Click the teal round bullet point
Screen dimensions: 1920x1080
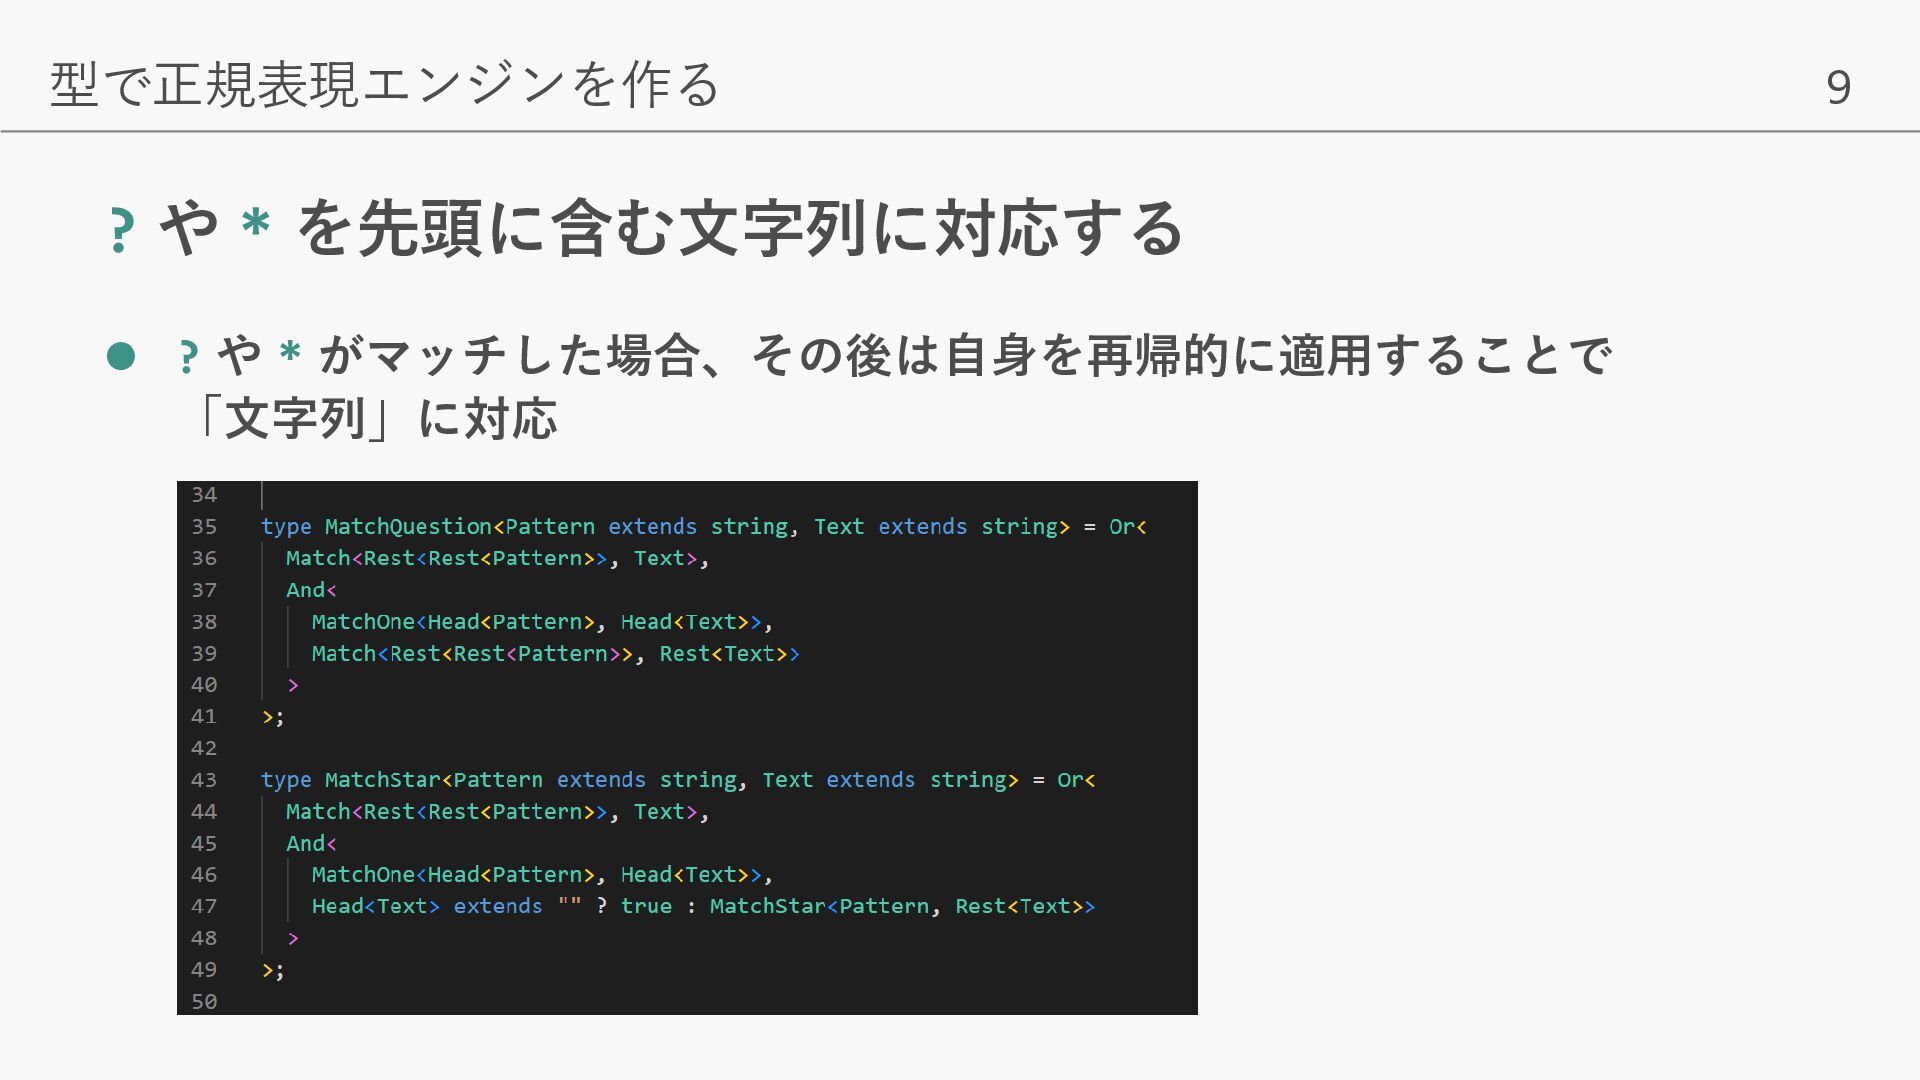pos(121,356)
